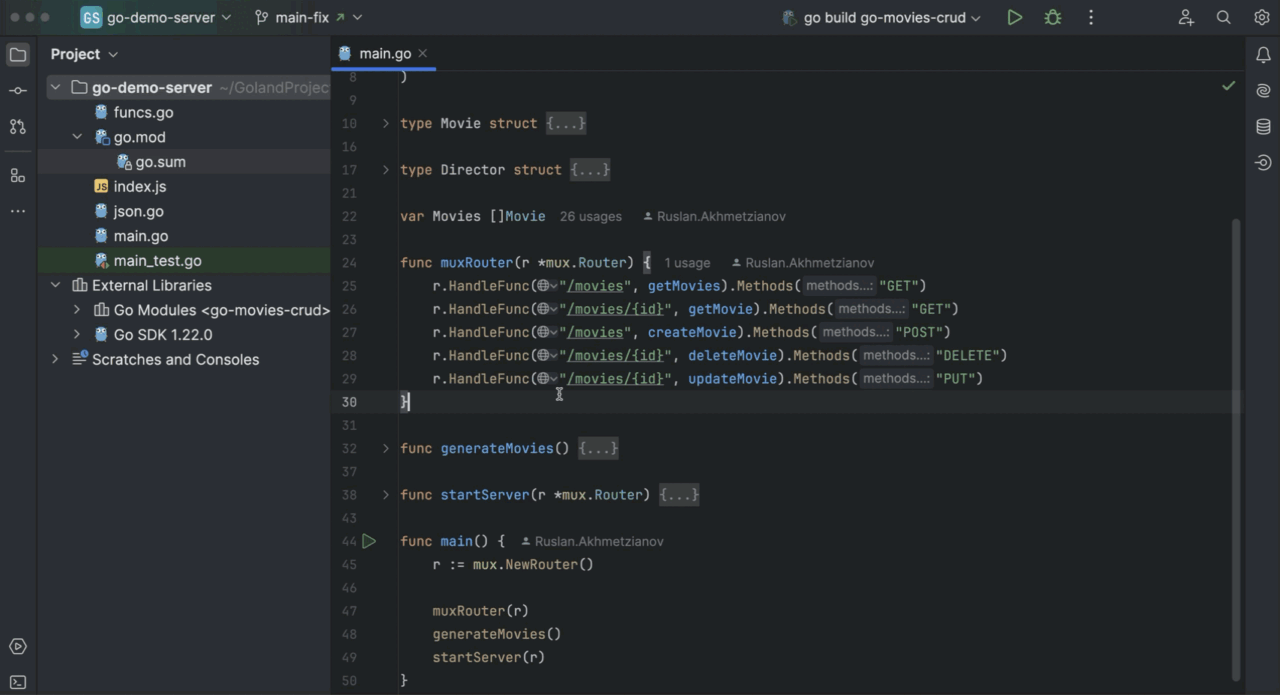Click the '26 usages' inlay hint
1280x695 pixels.
coord(590,216)
